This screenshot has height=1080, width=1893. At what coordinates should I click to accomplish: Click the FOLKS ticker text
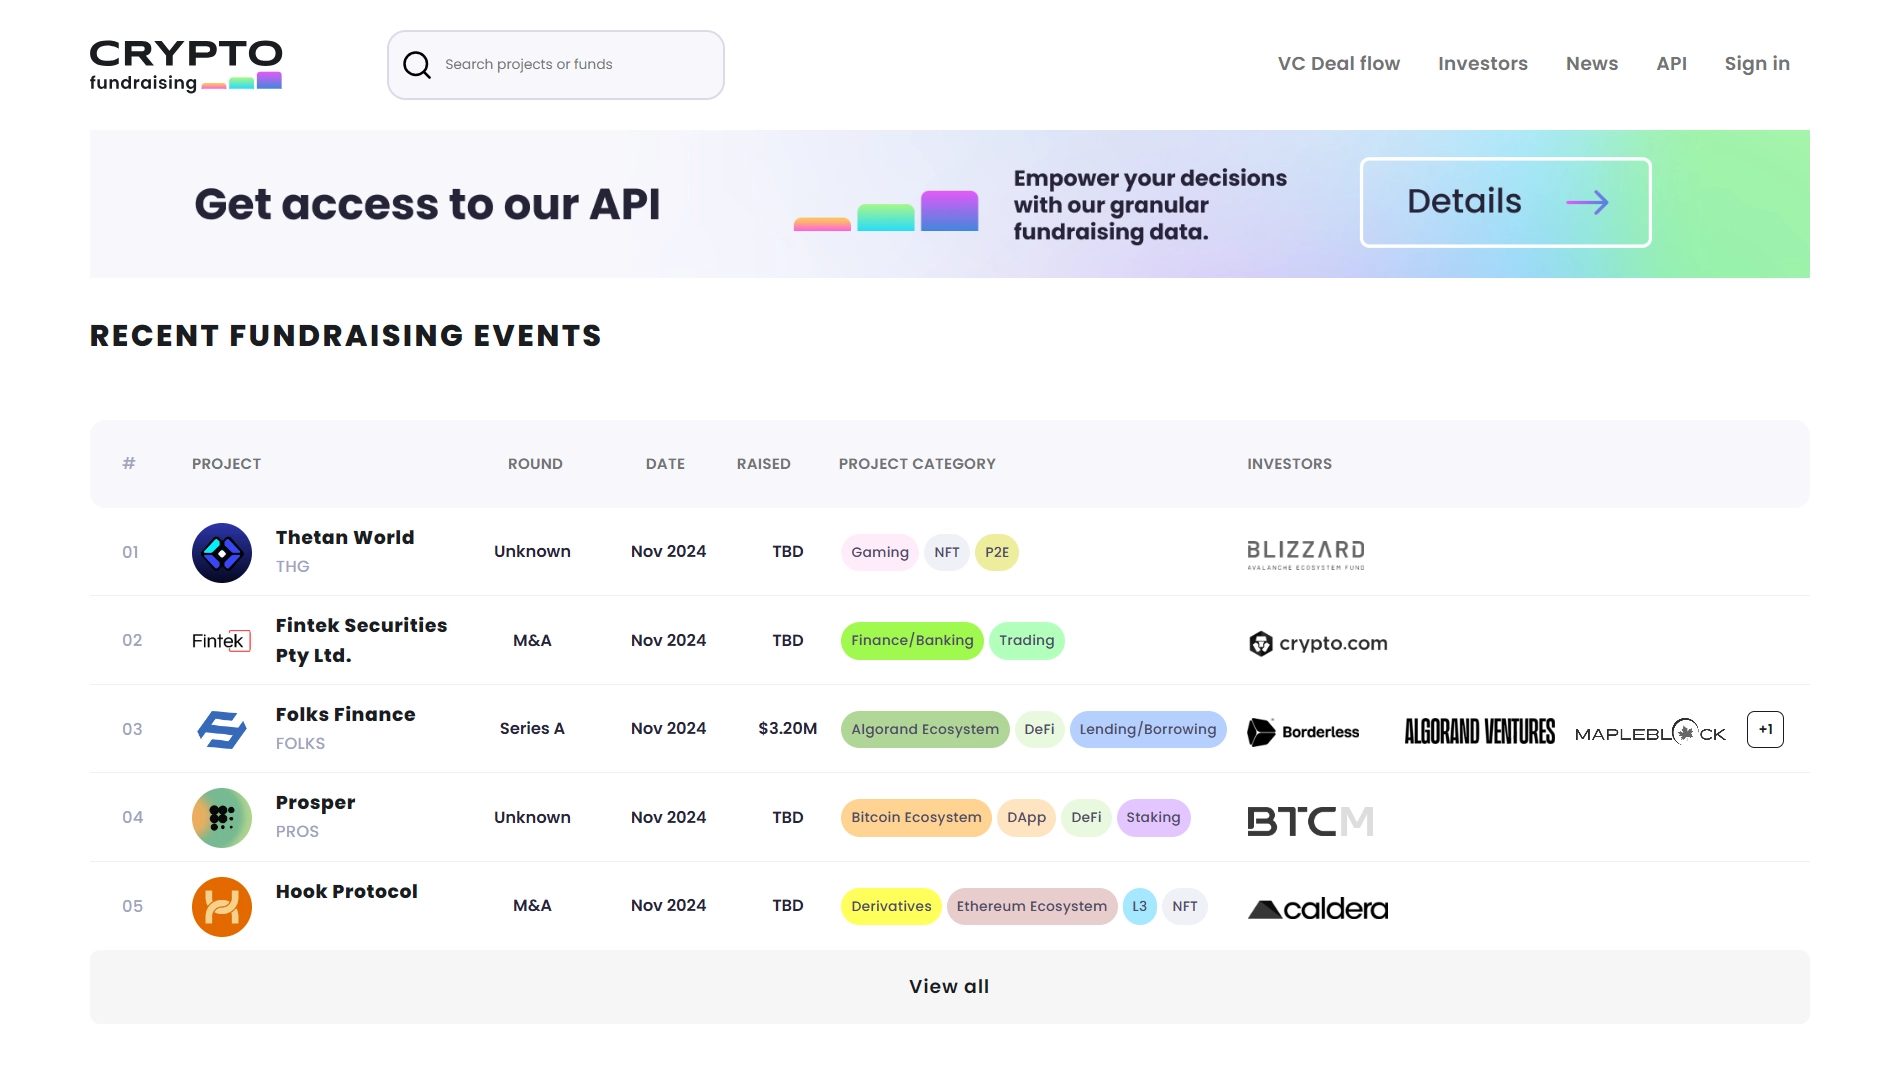300,744
